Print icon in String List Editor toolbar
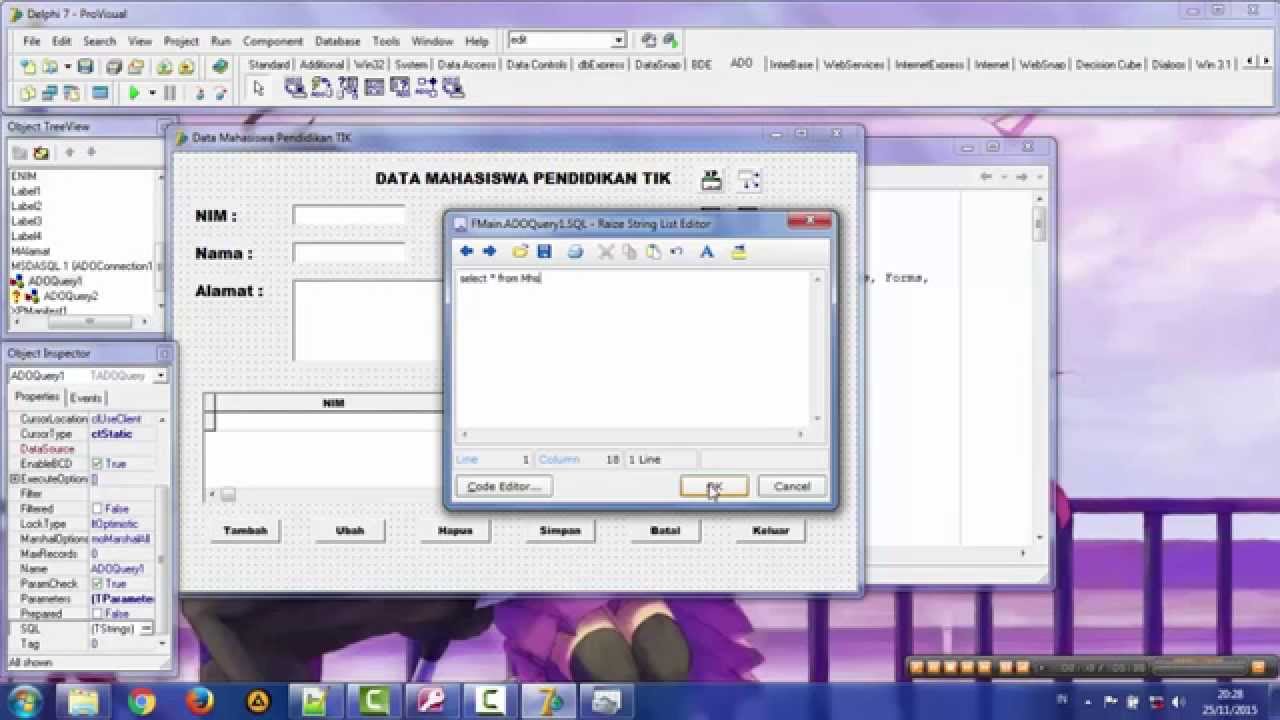 click(x=575, y=252)
